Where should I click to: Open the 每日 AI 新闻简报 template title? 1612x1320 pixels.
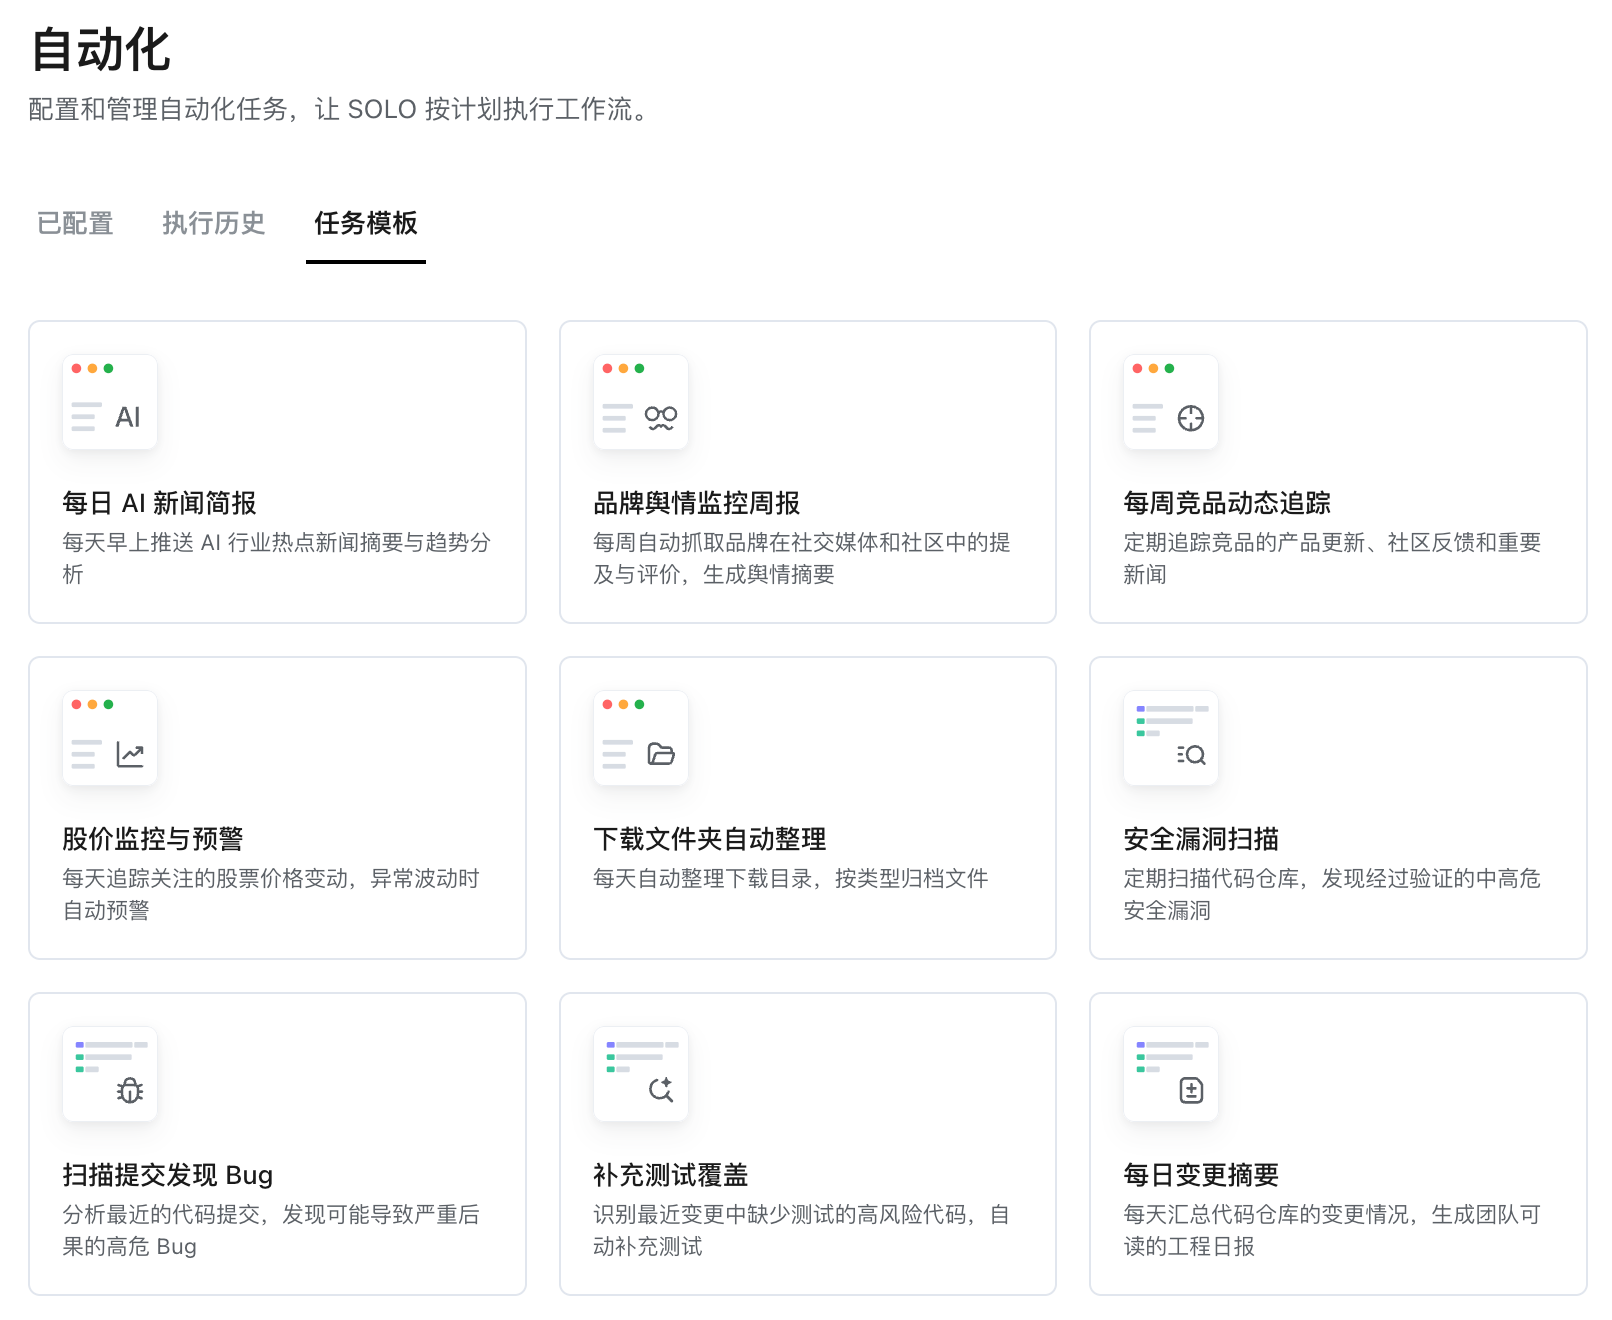coord(159,503)
